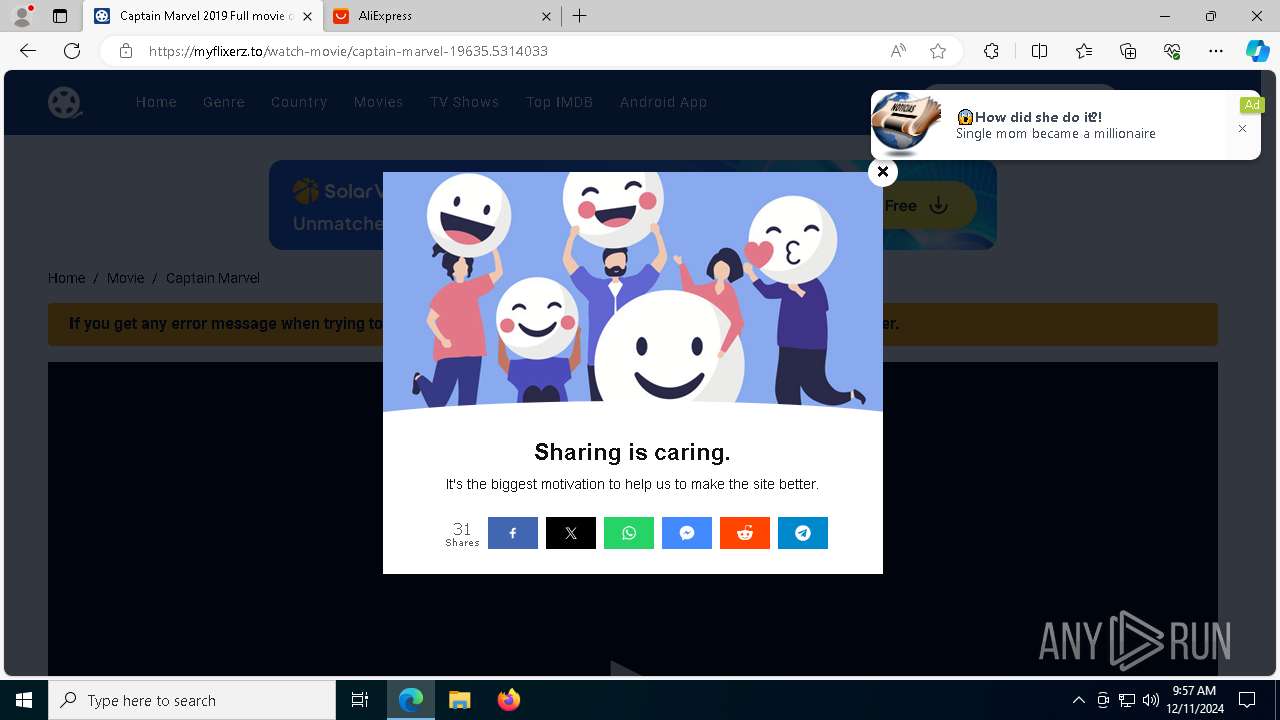Open Task View on taskbar
The image size is (1280, 720).
click(x=360, y=700)
